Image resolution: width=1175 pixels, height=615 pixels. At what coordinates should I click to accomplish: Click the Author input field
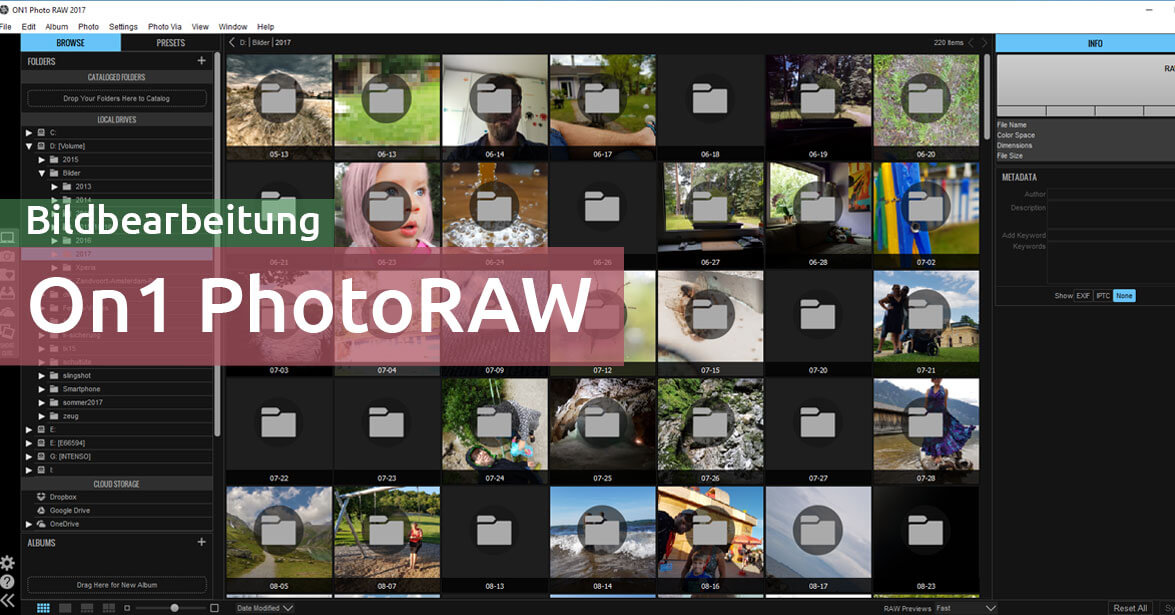1111,194
